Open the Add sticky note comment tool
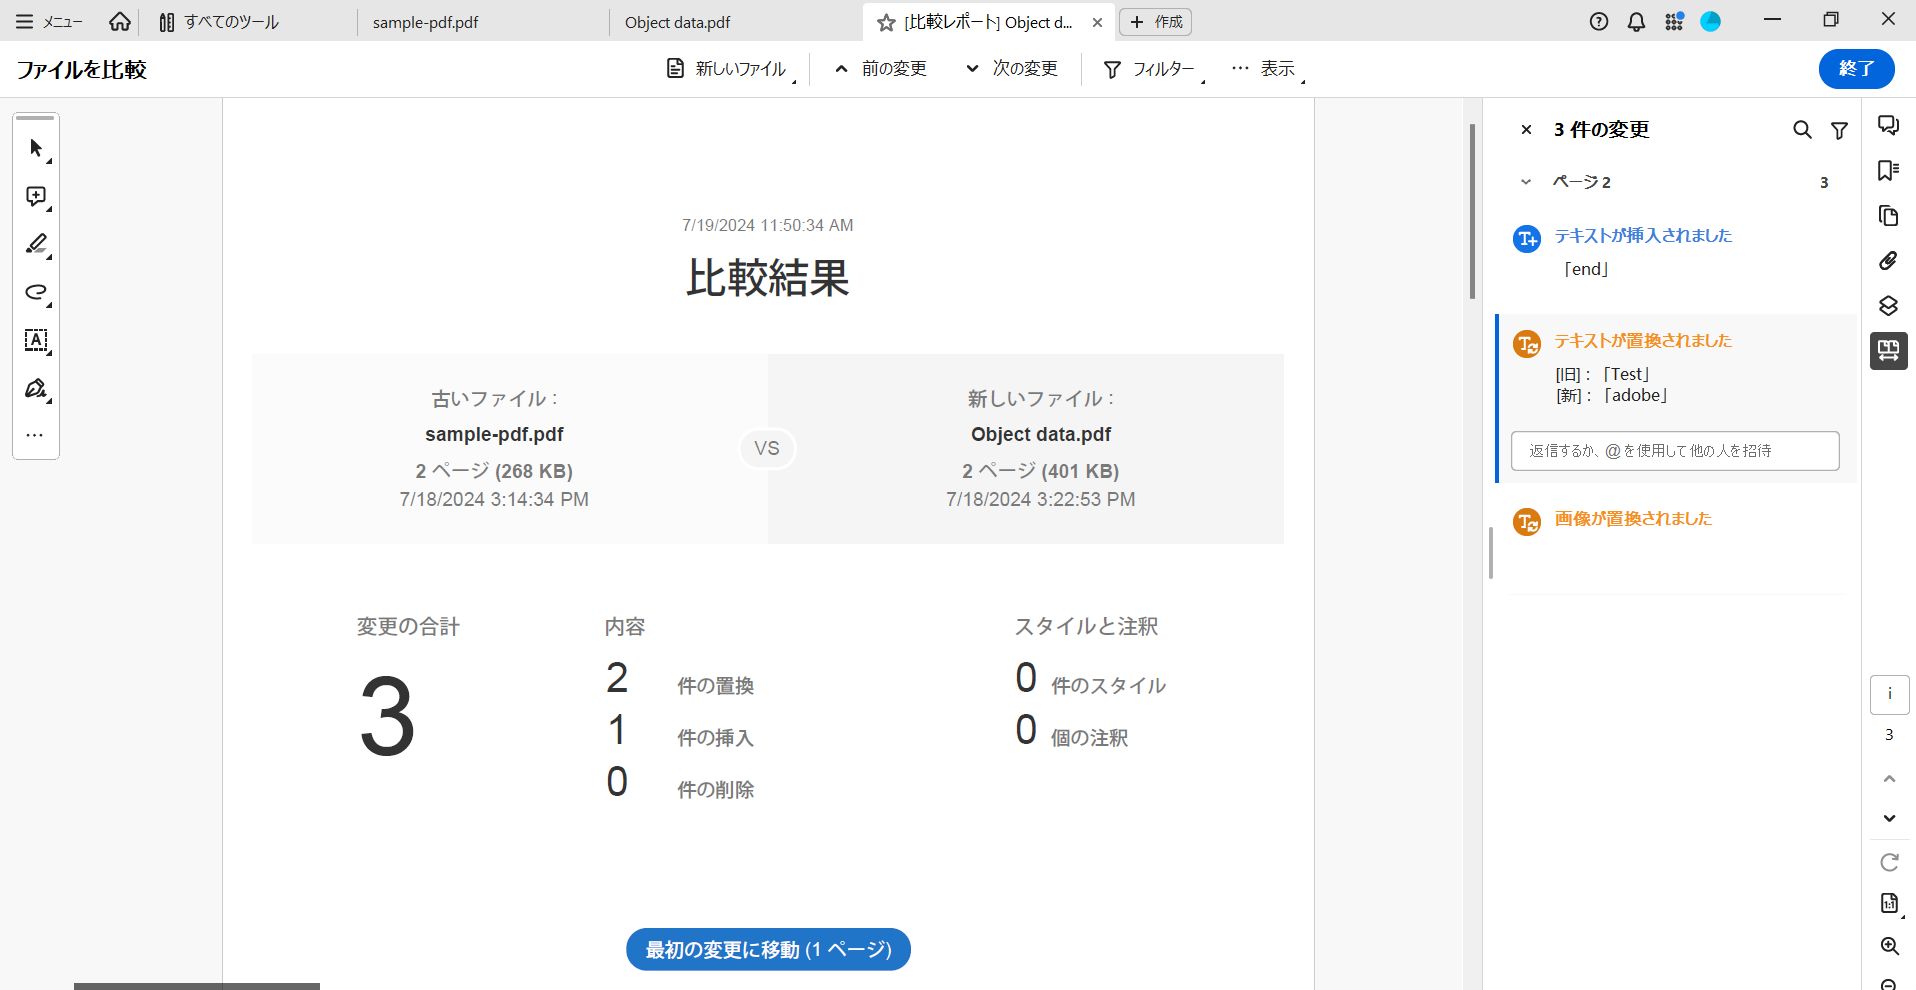Screen dimensions: 1916x990 pyautogui.click(x=35, y=196)
